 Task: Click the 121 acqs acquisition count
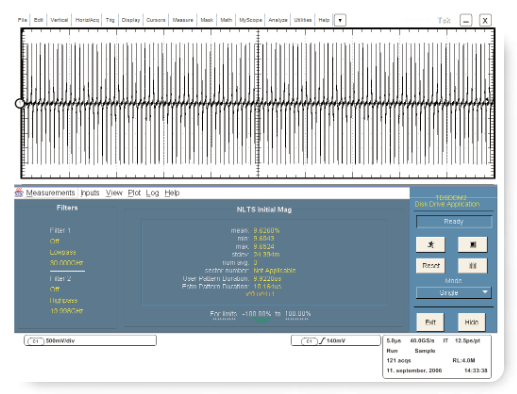coord(399,360)
